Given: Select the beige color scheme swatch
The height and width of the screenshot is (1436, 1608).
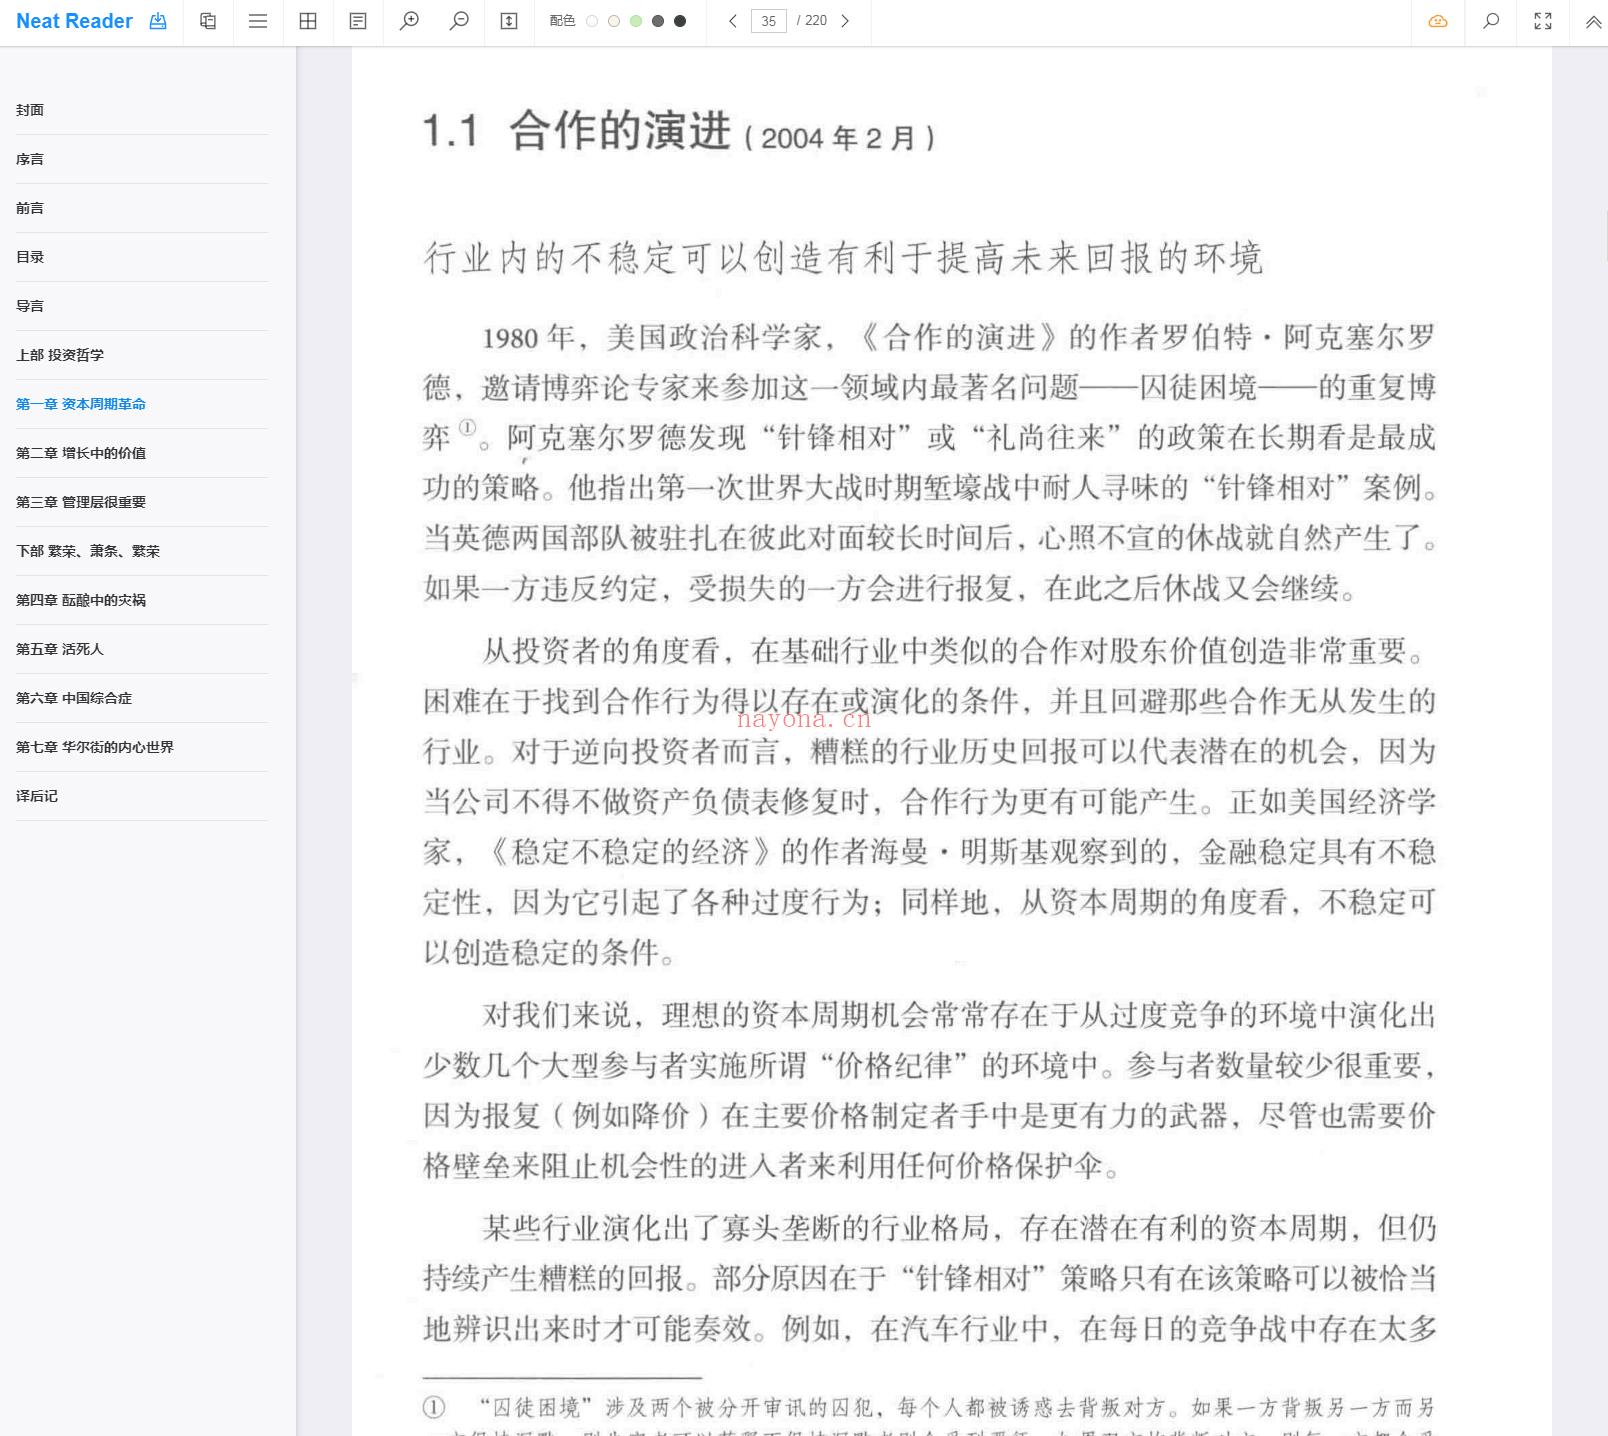Looking at the screenshot, I should tap(614, 21).
